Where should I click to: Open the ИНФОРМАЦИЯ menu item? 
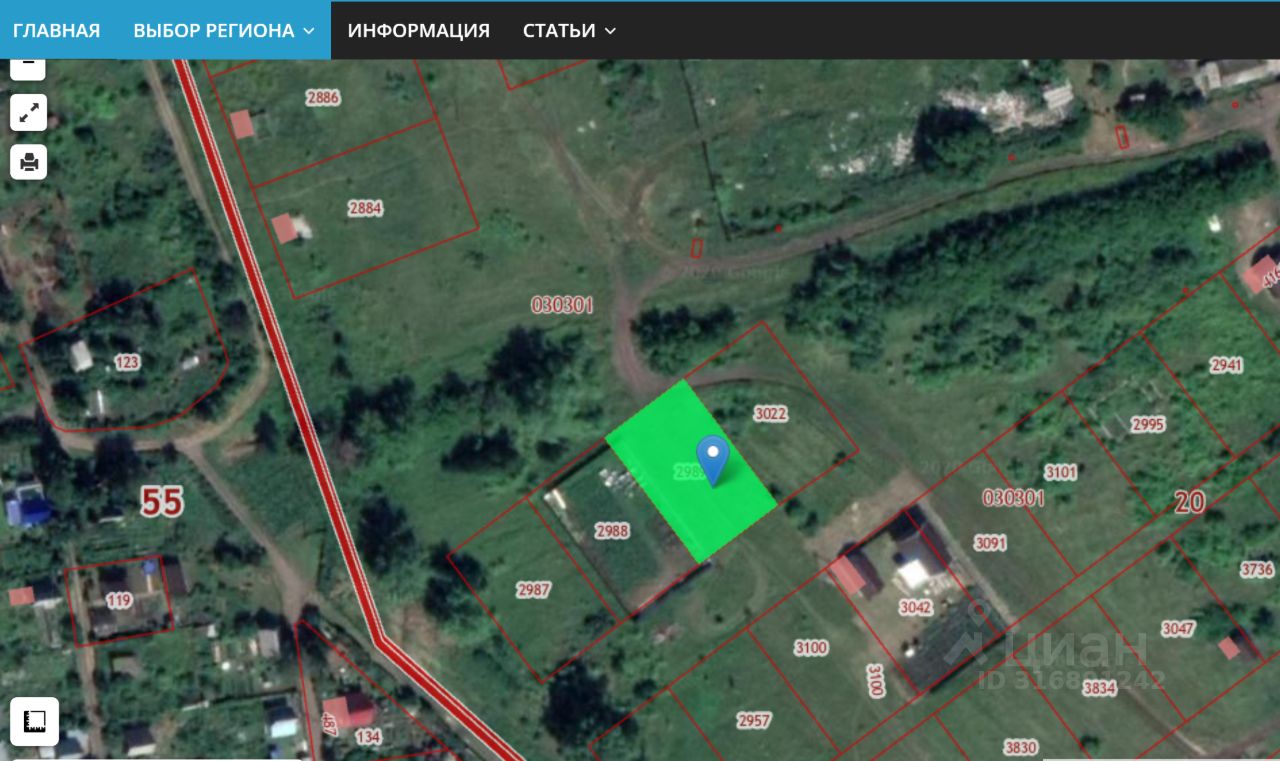[418, 30]
